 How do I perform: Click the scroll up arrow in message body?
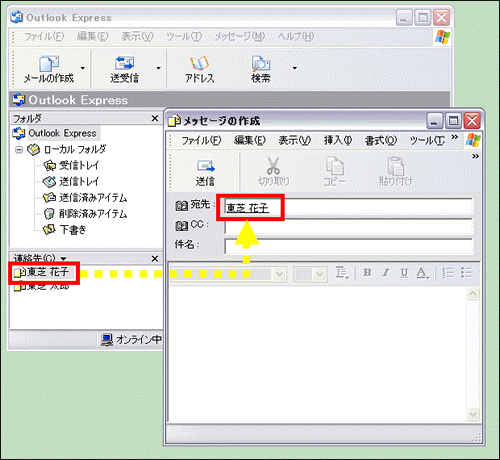pos(473,294)
